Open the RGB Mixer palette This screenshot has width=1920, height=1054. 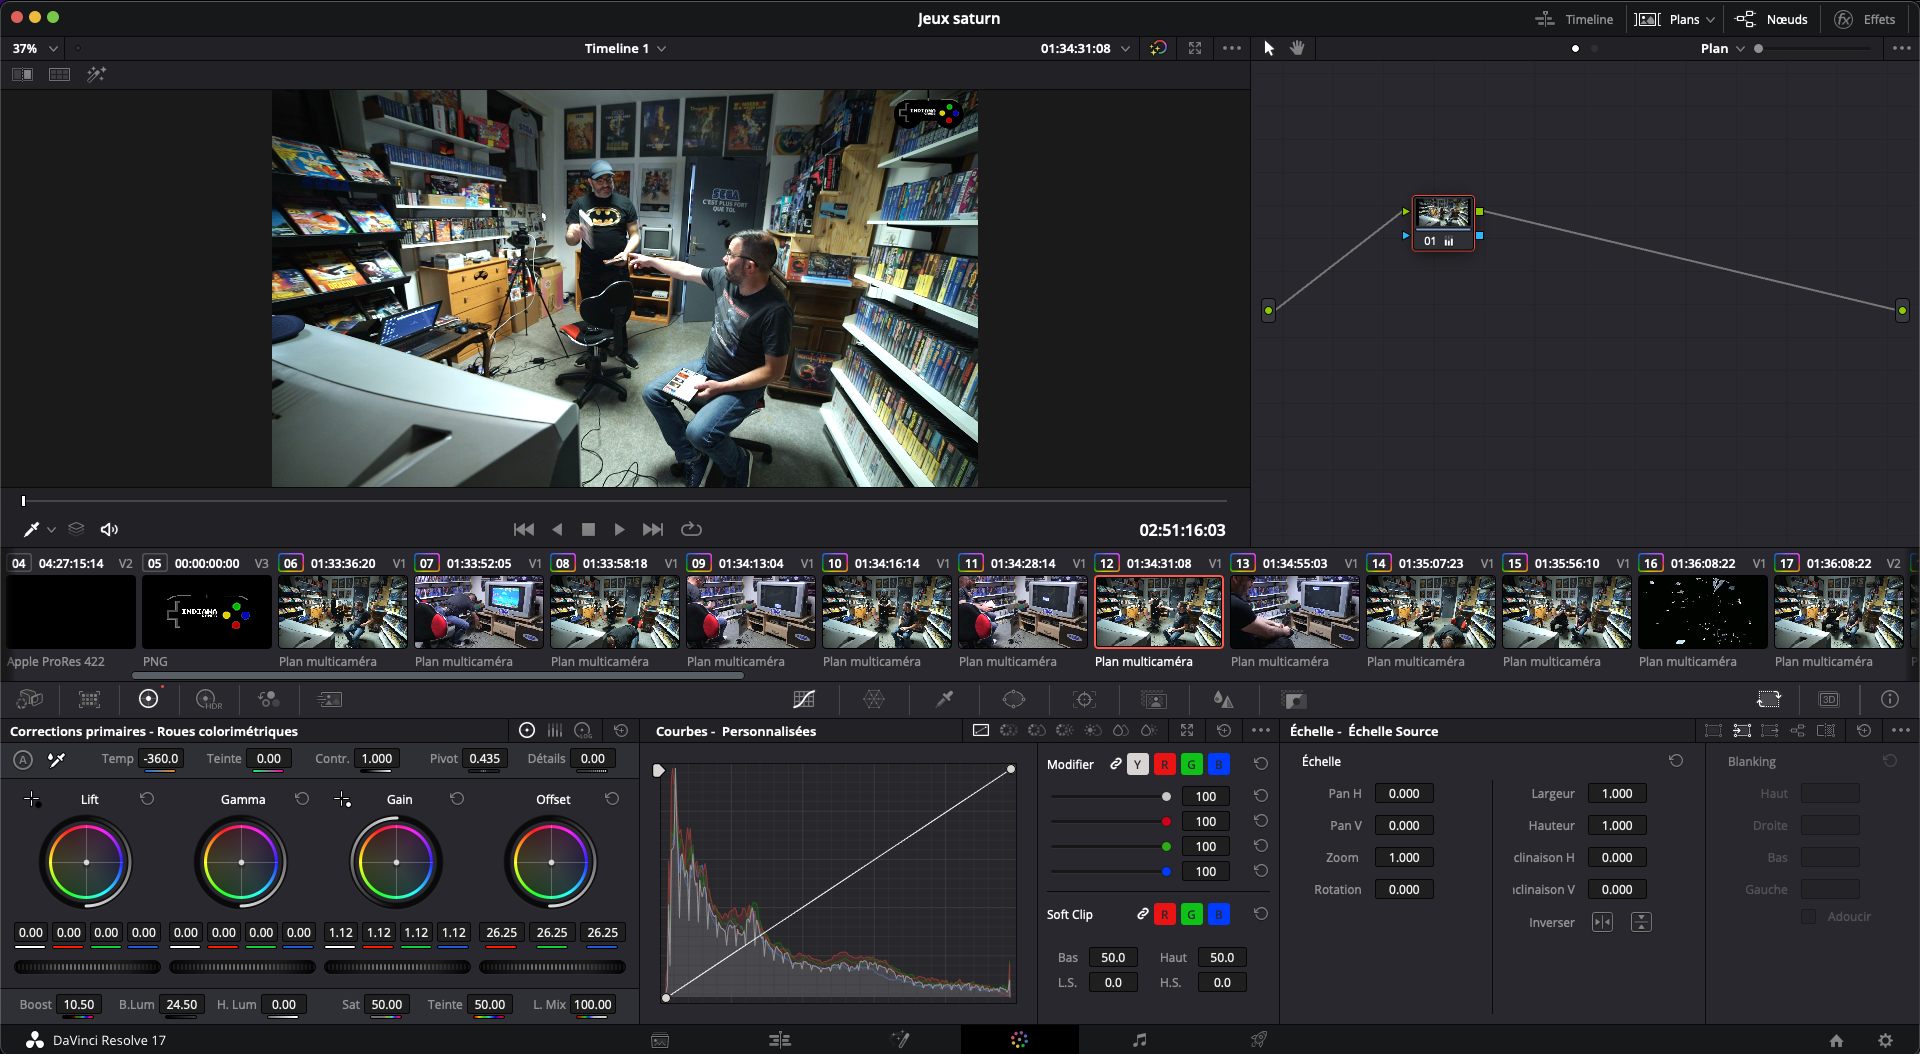(268, 700)
